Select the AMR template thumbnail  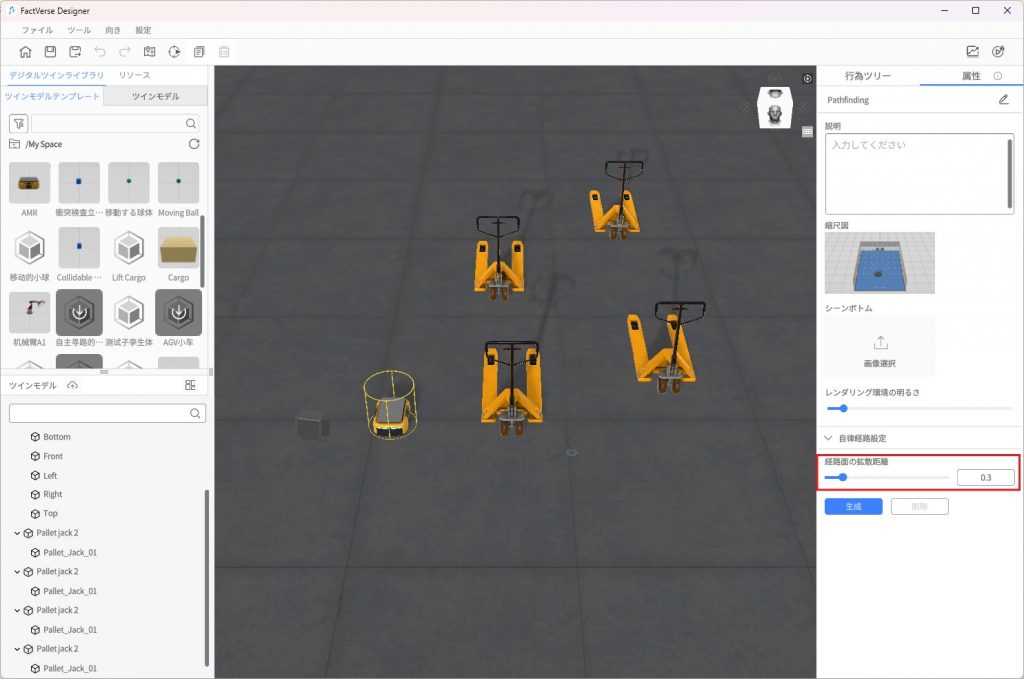pyautogui.click(x=30, y=184)
